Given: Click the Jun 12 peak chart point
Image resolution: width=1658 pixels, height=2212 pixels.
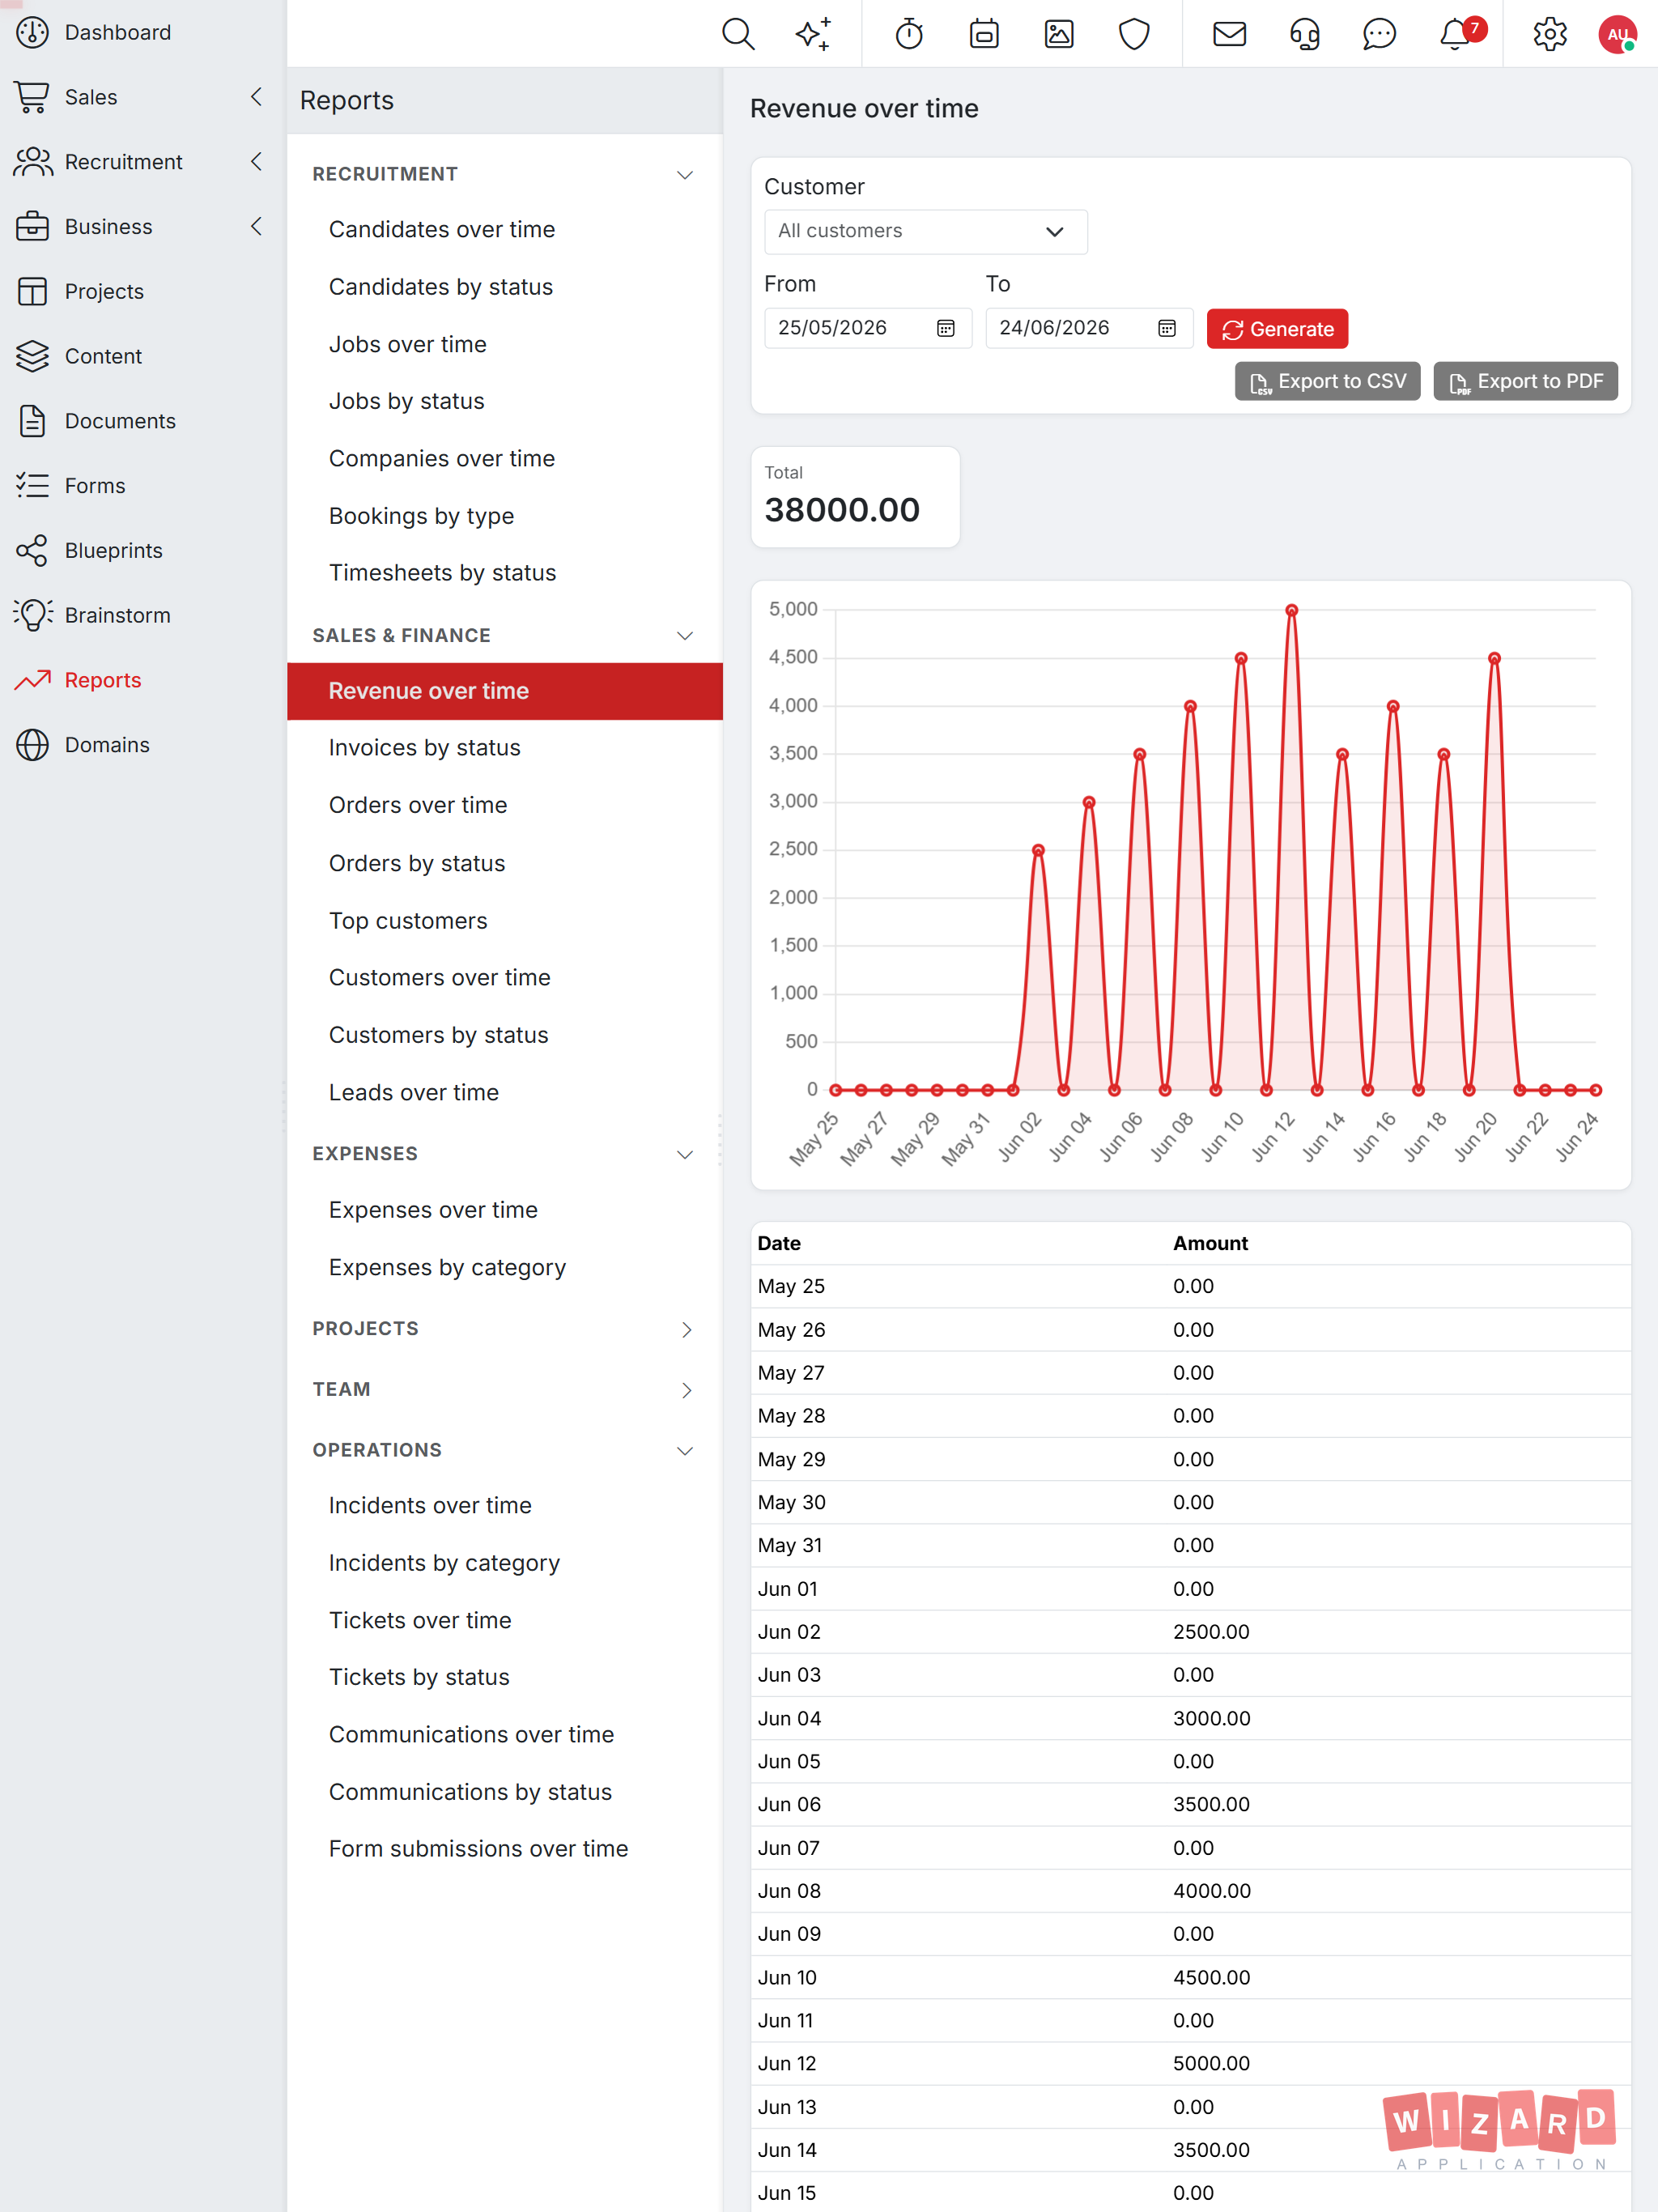Looking at the screenshot, I should coord(1291,610).
